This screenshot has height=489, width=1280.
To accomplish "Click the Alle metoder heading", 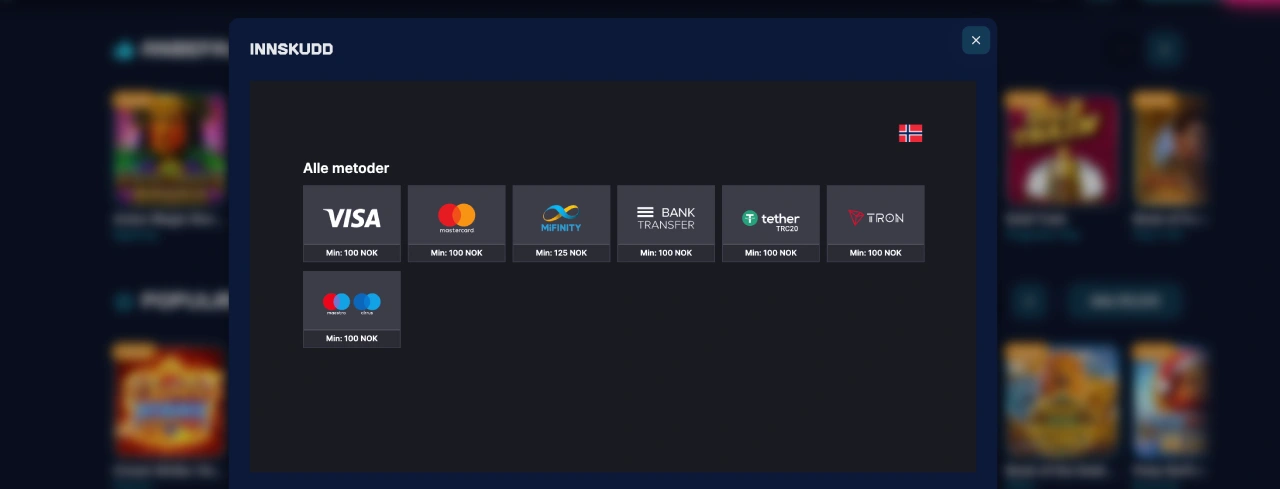I will tap(346, 168).
